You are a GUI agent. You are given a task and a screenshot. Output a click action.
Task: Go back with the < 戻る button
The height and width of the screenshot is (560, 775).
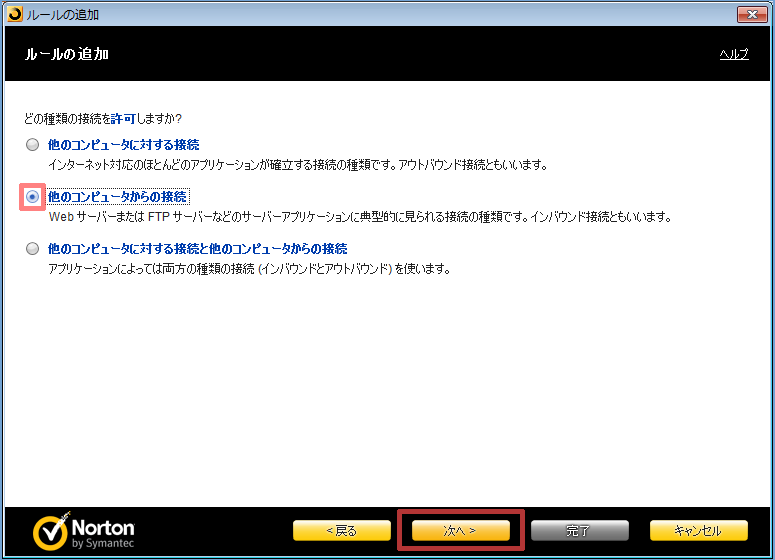[342, 530]
